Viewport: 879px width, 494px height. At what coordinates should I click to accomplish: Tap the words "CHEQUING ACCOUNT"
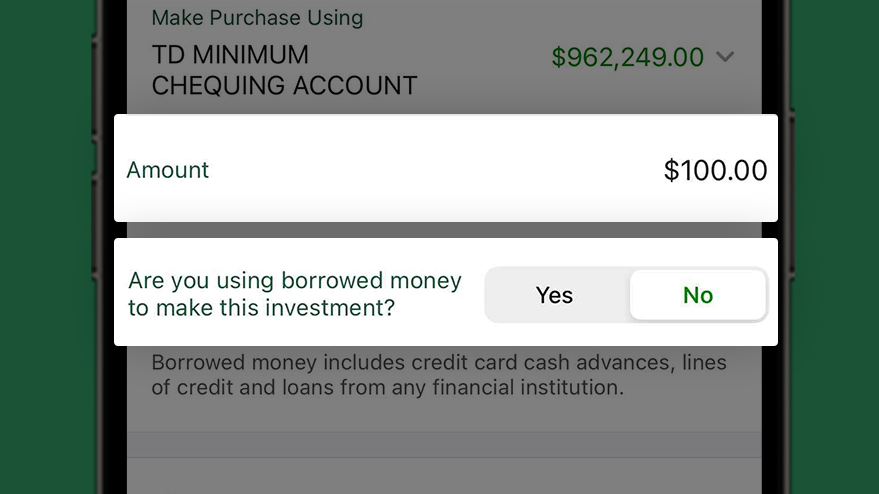click(284, 86)
